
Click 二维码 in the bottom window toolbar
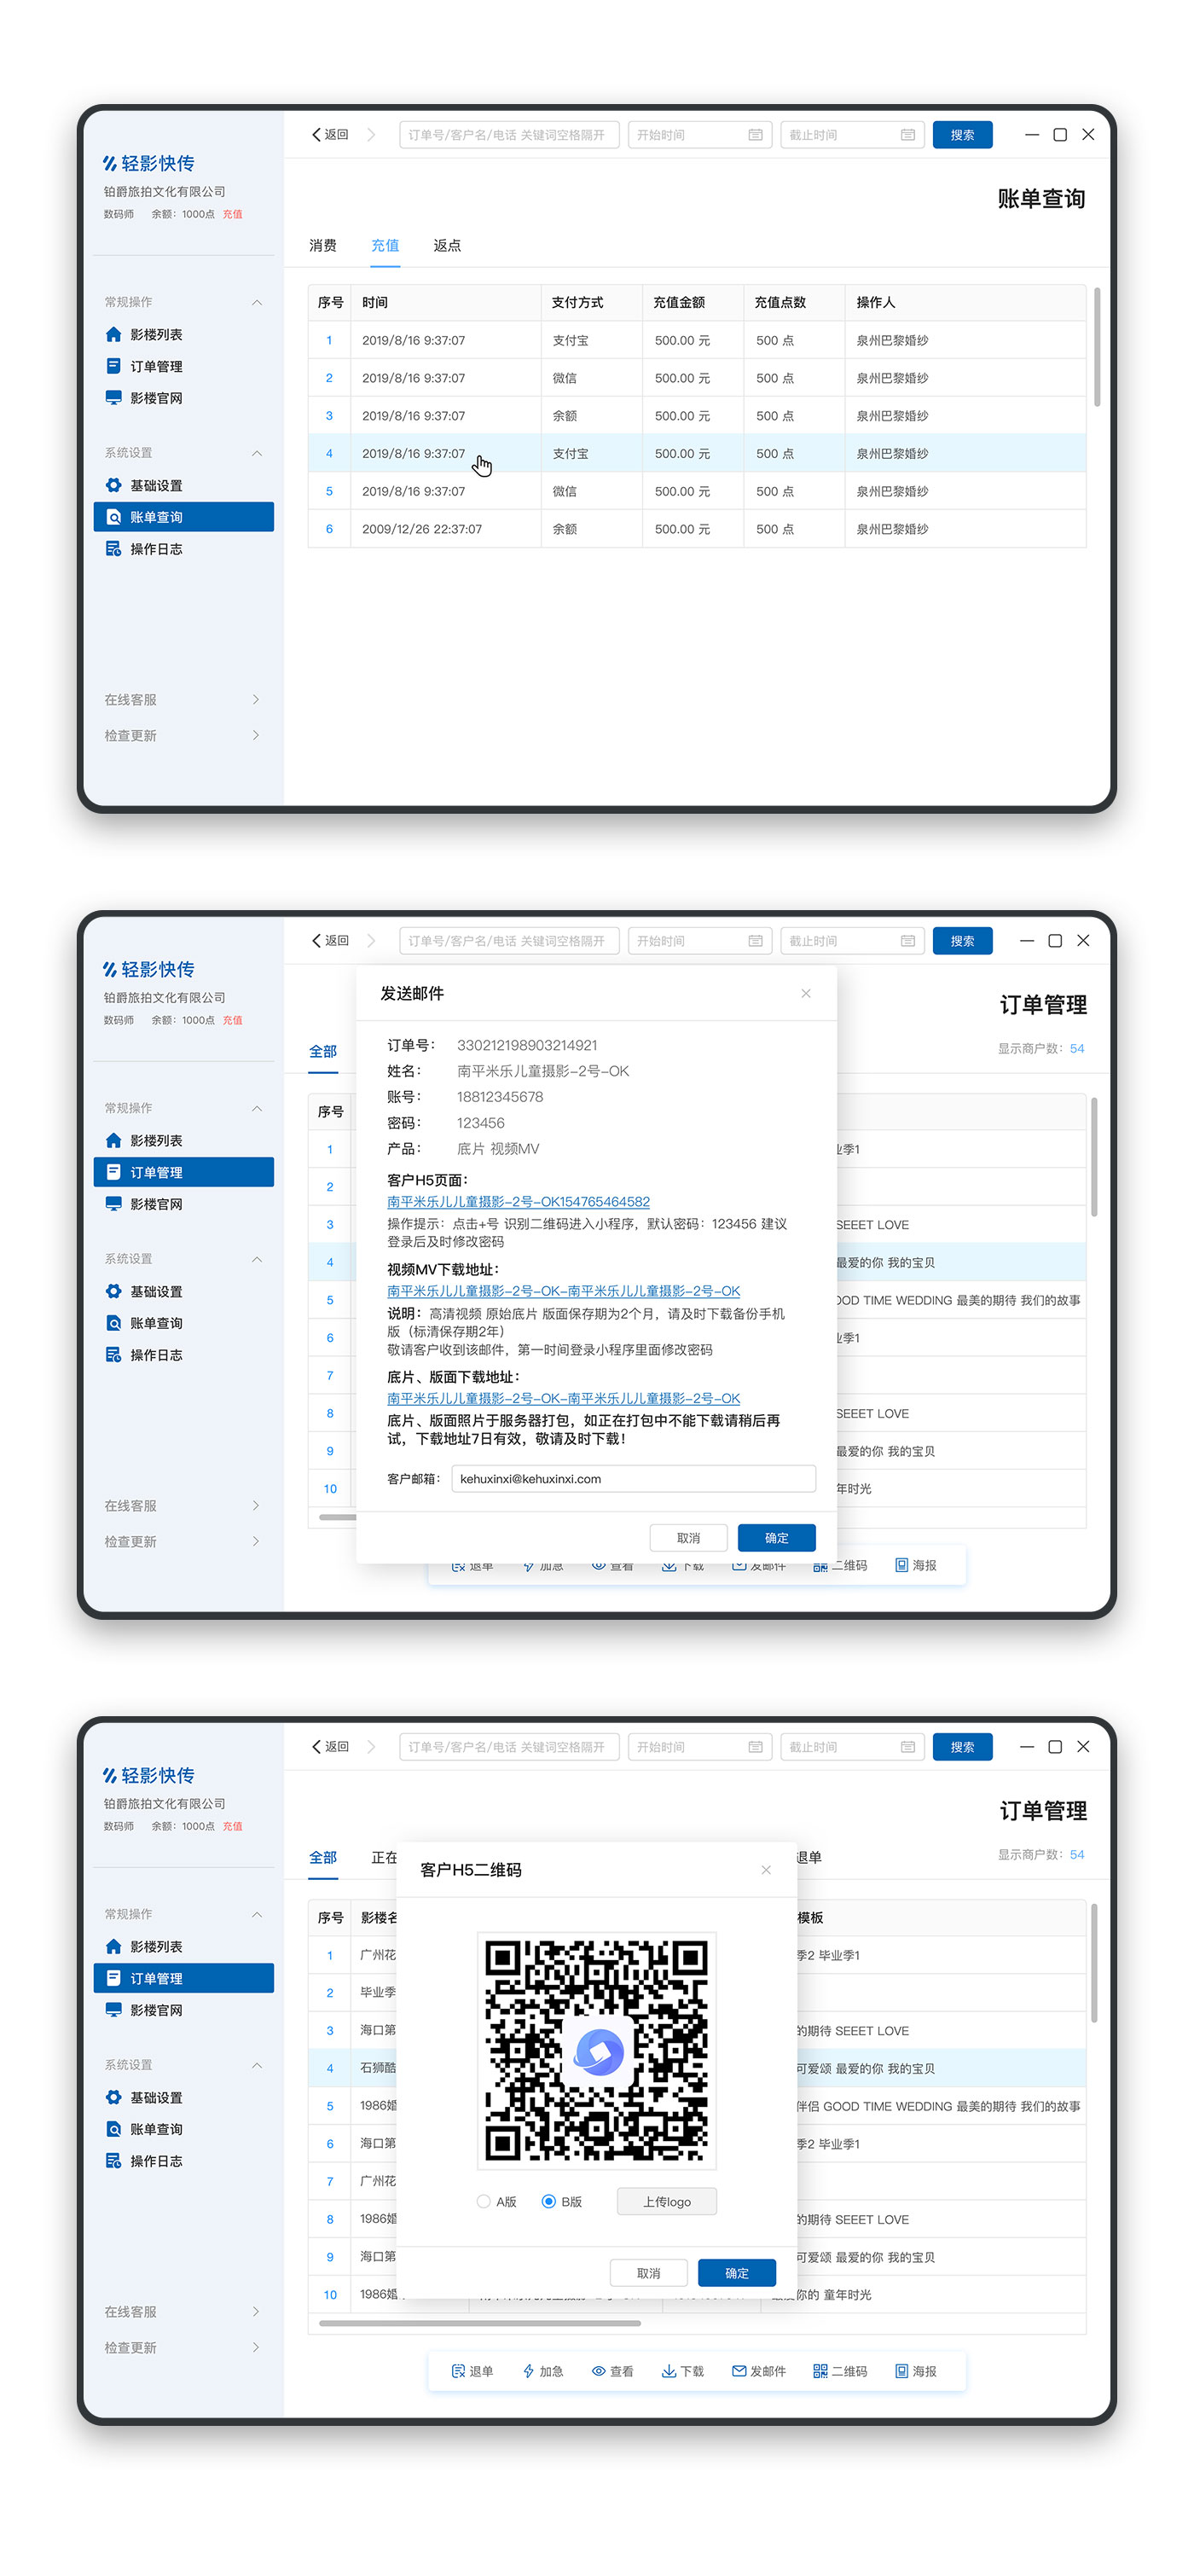tap(840, 2371)
